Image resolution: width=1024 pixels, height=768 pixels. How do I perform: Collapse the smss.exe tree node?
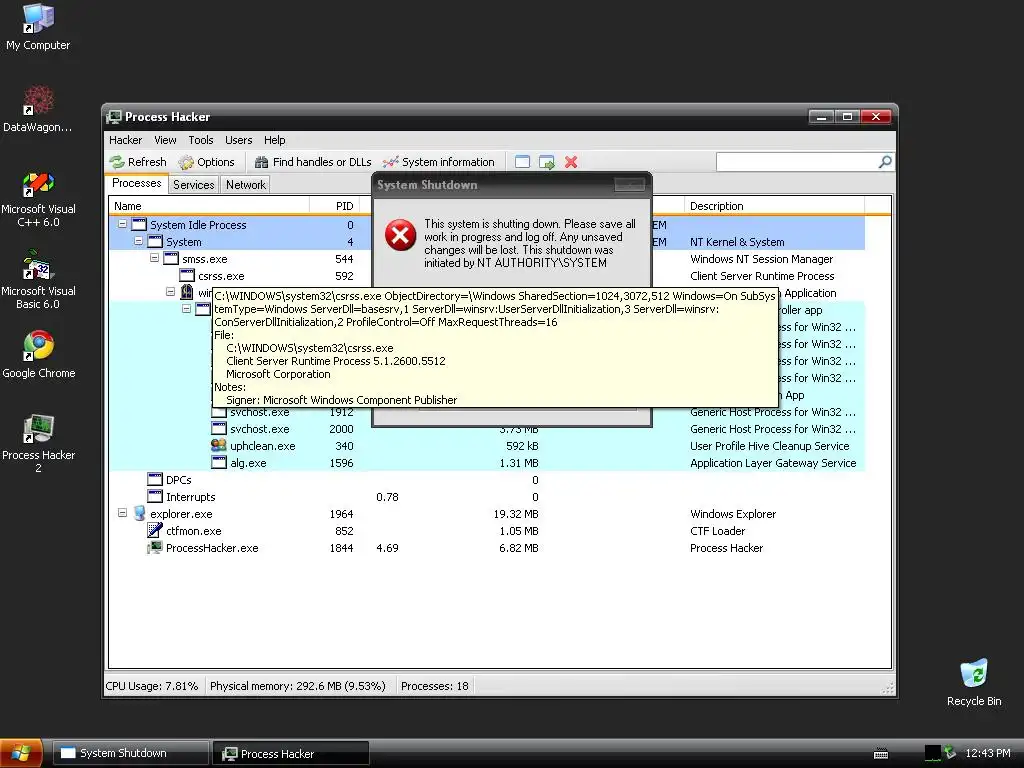pos(154,258)
